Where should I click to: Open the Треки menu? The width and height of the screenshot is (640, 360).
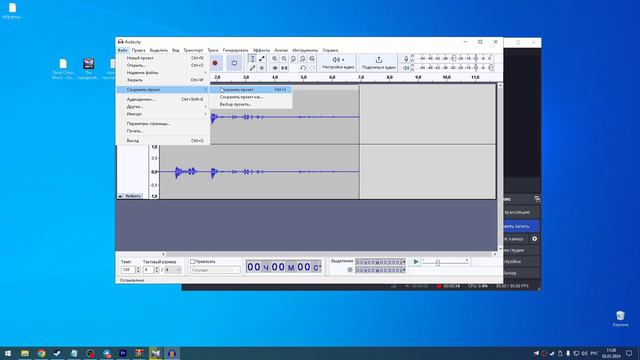pyautogui.click(x=213, y=50)
